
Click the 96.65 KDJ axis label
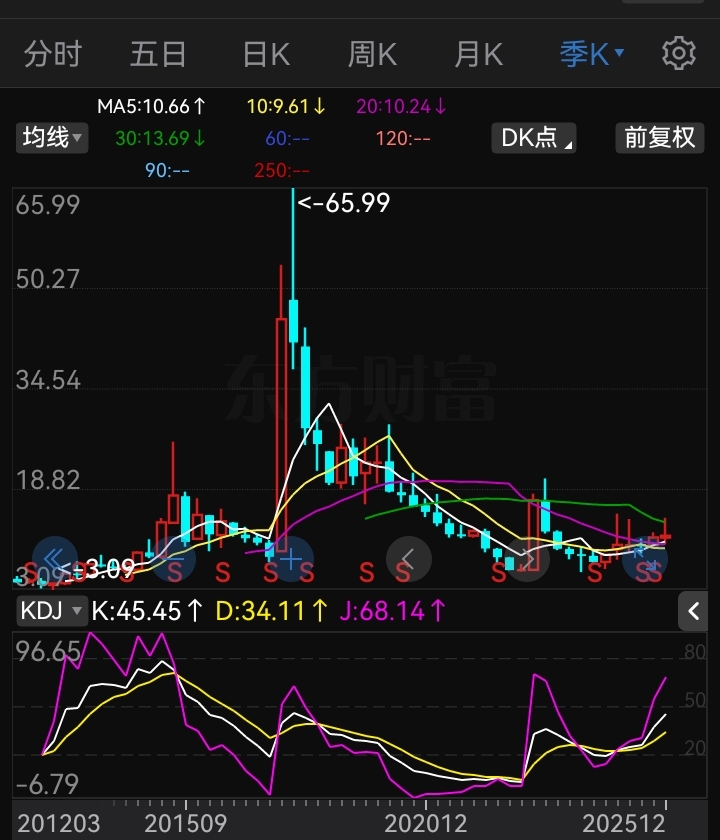pyautogui.click(x=48, y=651)
